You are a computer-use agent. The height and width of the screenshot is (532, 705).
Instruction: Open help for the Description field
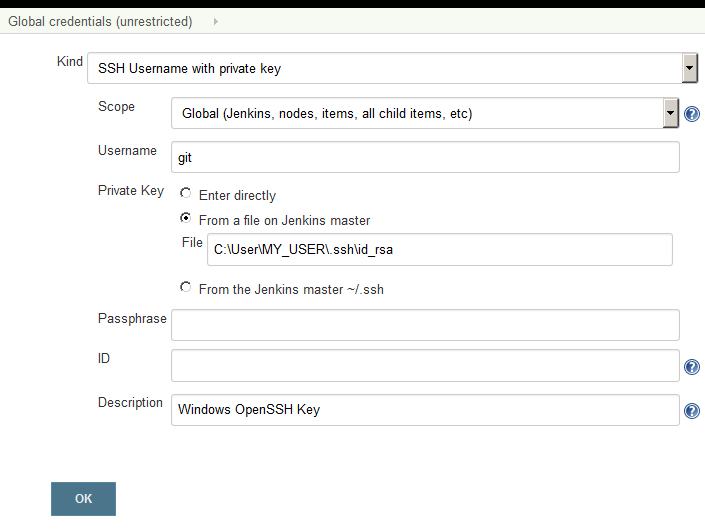click(x=692, y=411)
